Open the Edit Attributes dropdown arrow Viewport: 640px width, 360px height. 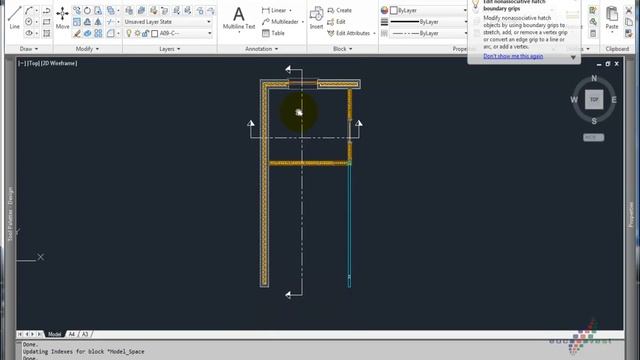[374, 33]
